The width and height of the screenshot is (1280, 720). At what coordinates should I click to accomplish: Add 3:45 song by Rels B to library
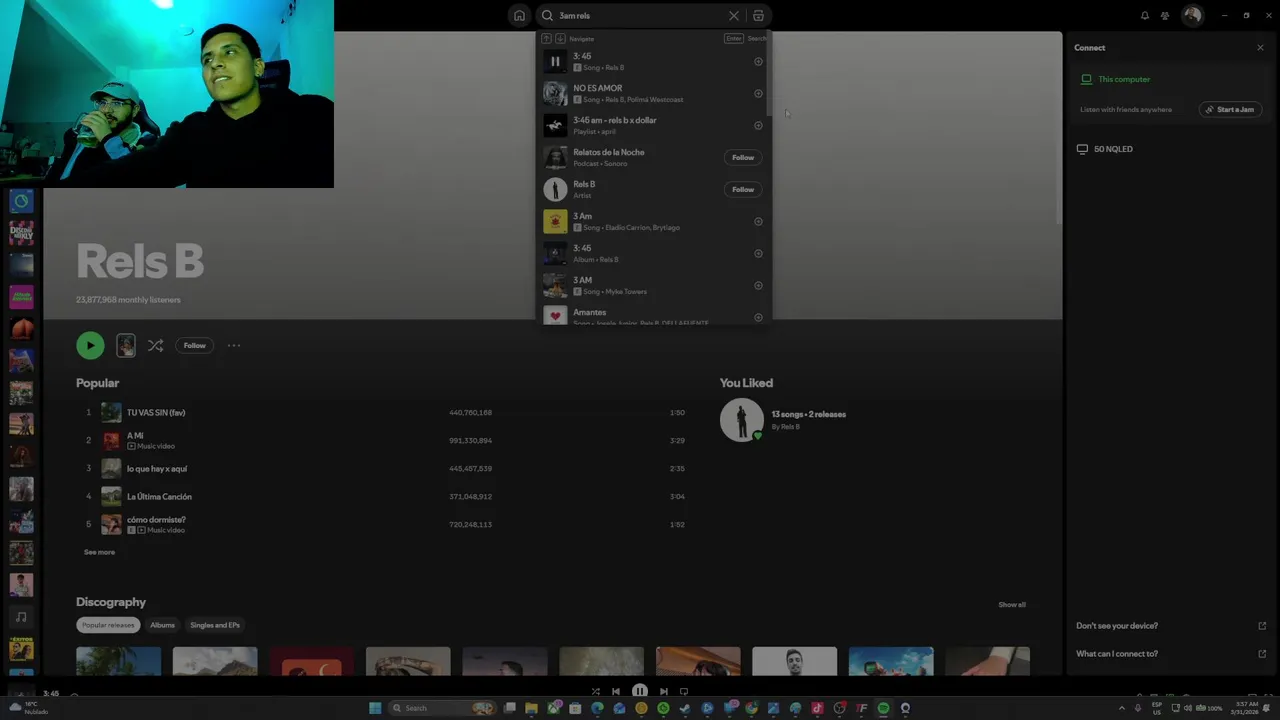tap(758, 62)
